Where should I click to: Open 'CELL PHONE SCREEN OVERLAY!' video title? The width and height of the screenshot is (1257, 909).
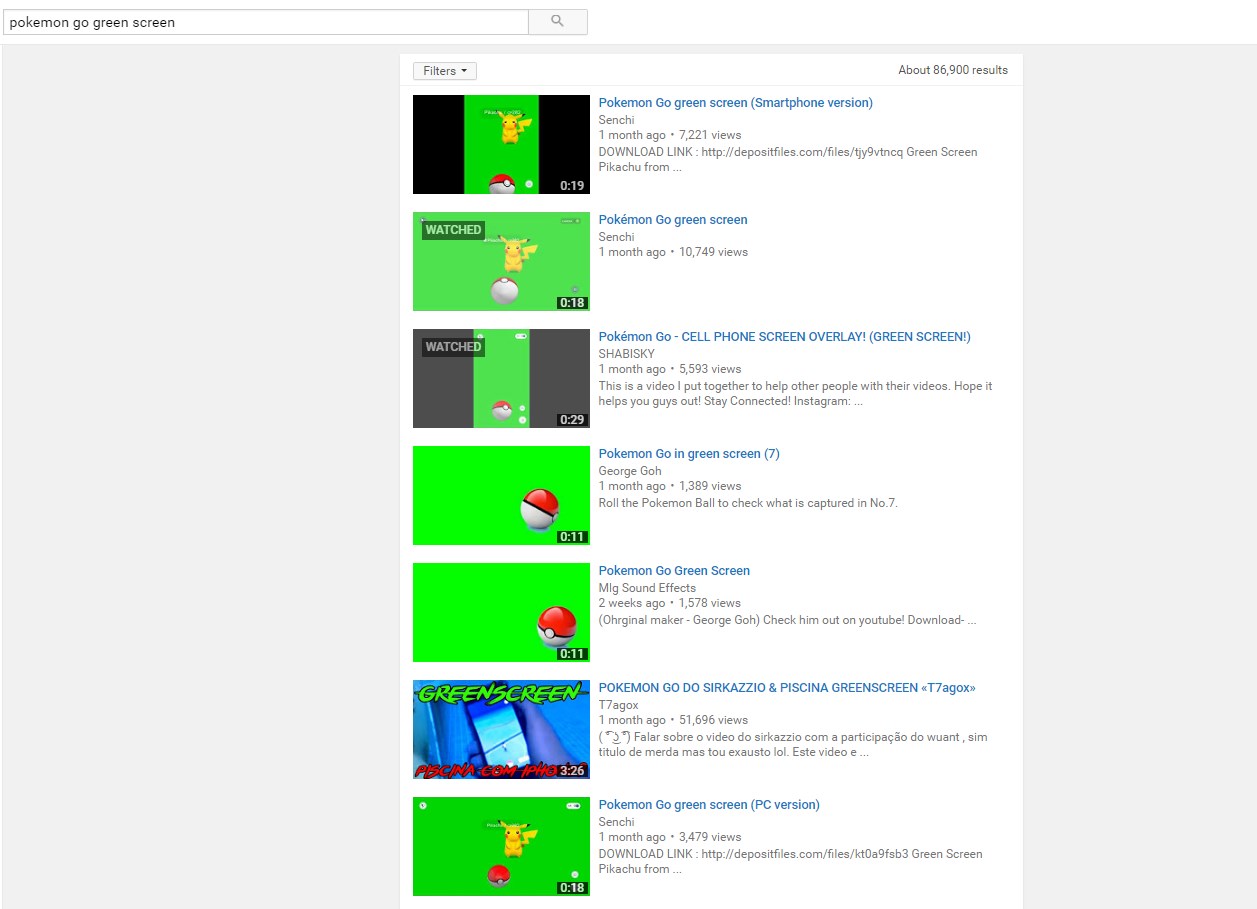[x=785, y=337]
